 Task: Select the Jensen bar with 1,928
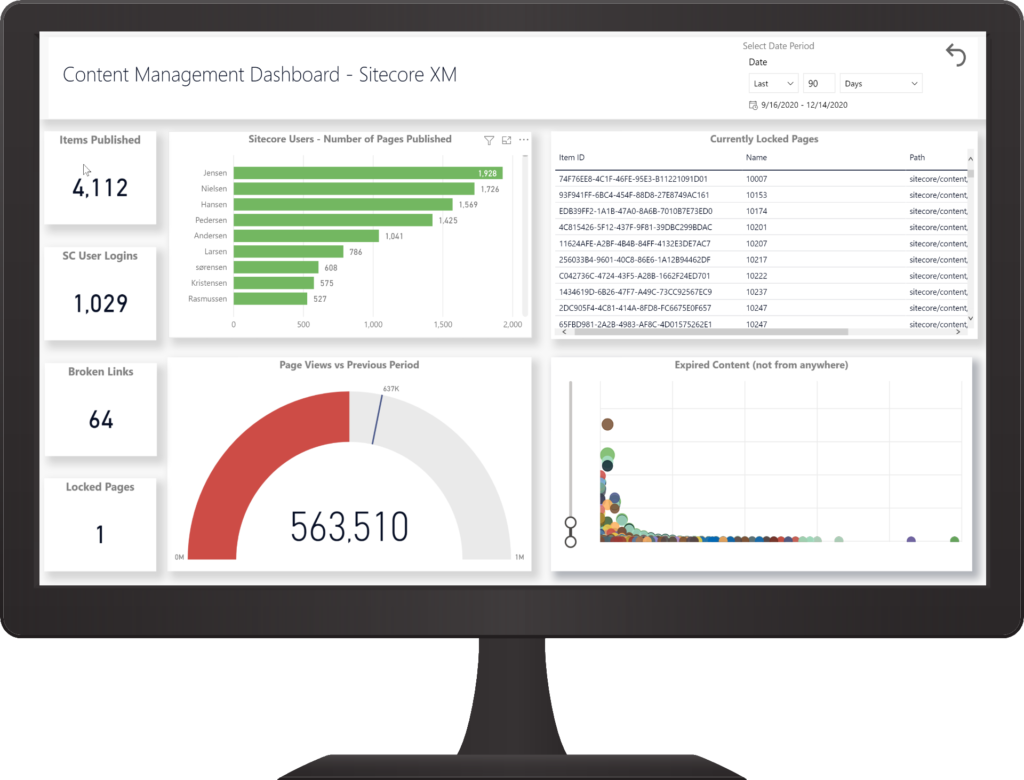(368, 173)
